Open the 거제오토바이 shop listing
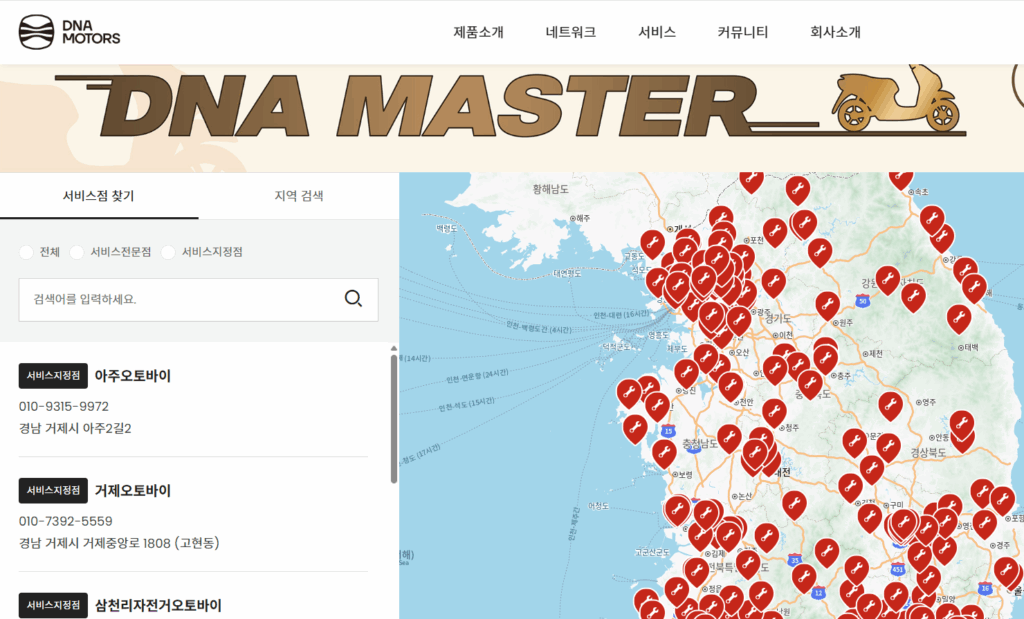Viewport: 1024px width, 619px height. coord(133,491)
